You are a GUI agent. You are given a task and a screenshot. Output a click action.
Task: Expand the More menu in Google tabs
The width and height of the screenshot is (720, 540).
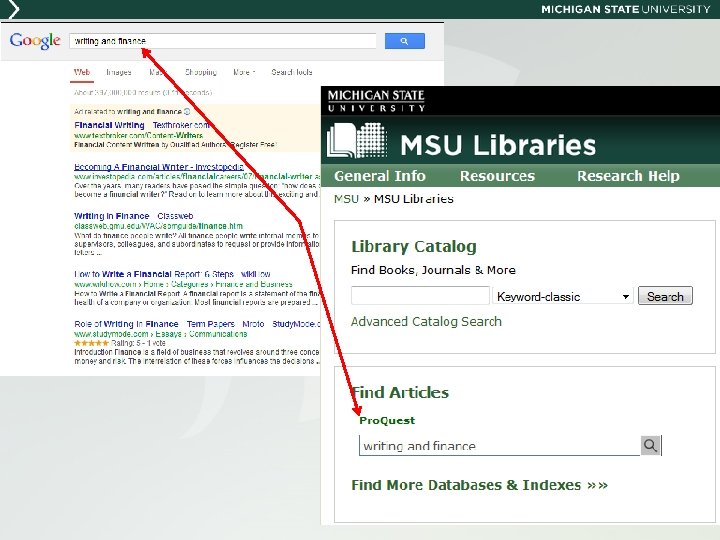click(244, 72)
